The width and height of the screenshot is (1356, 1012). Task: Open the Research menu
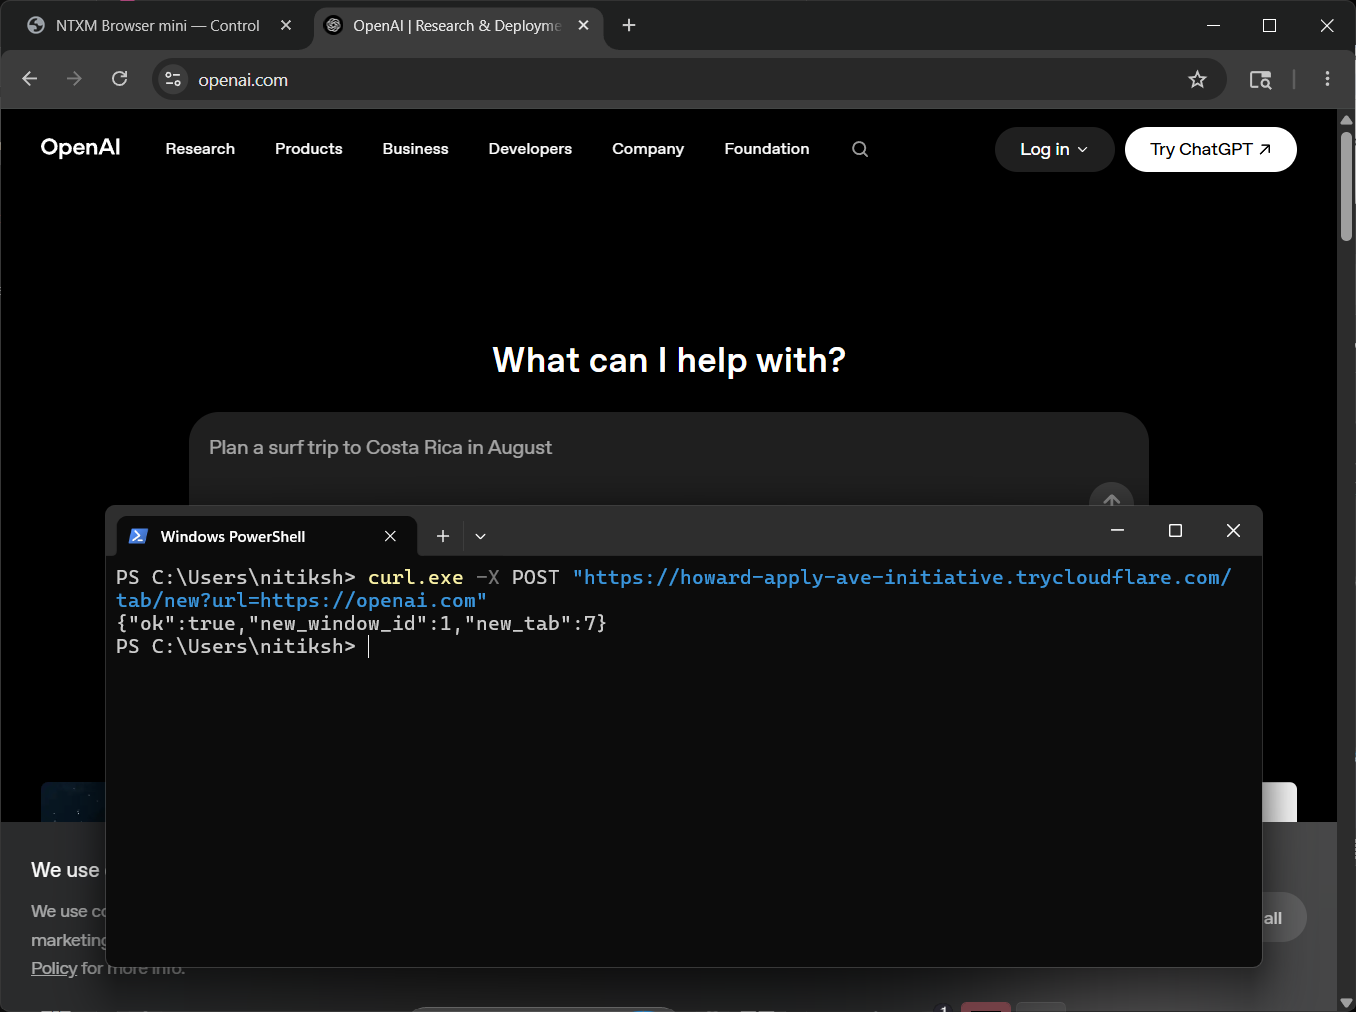point(200,149)
